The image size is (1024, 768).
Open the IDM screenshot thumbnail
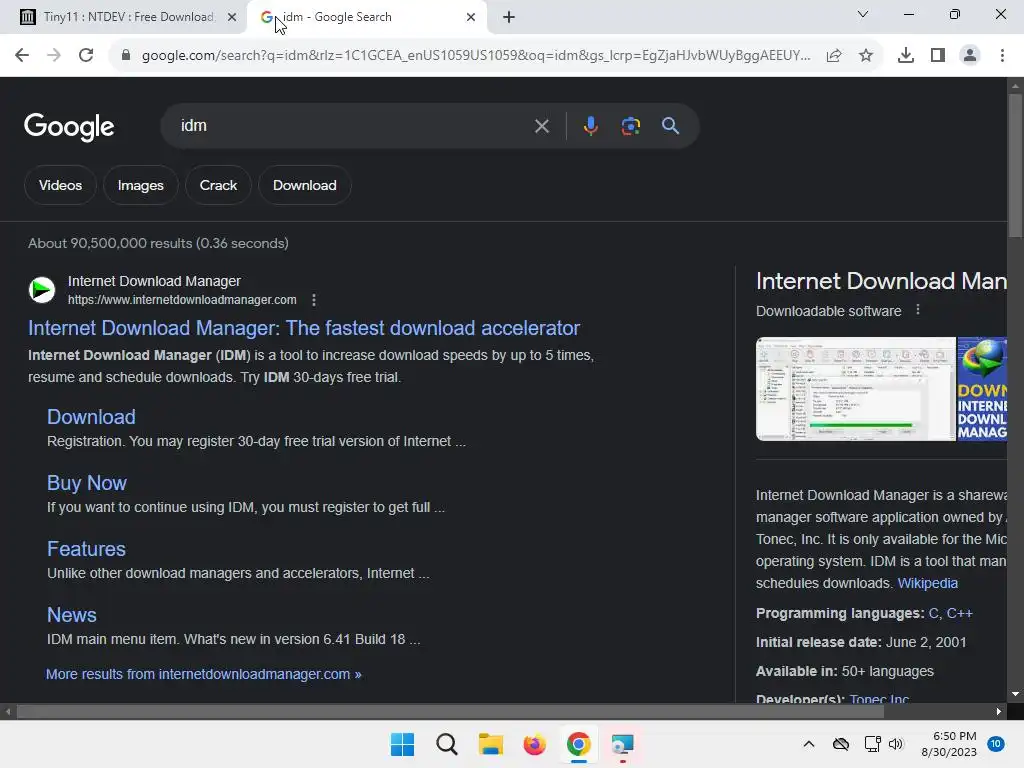click(856, 389)
